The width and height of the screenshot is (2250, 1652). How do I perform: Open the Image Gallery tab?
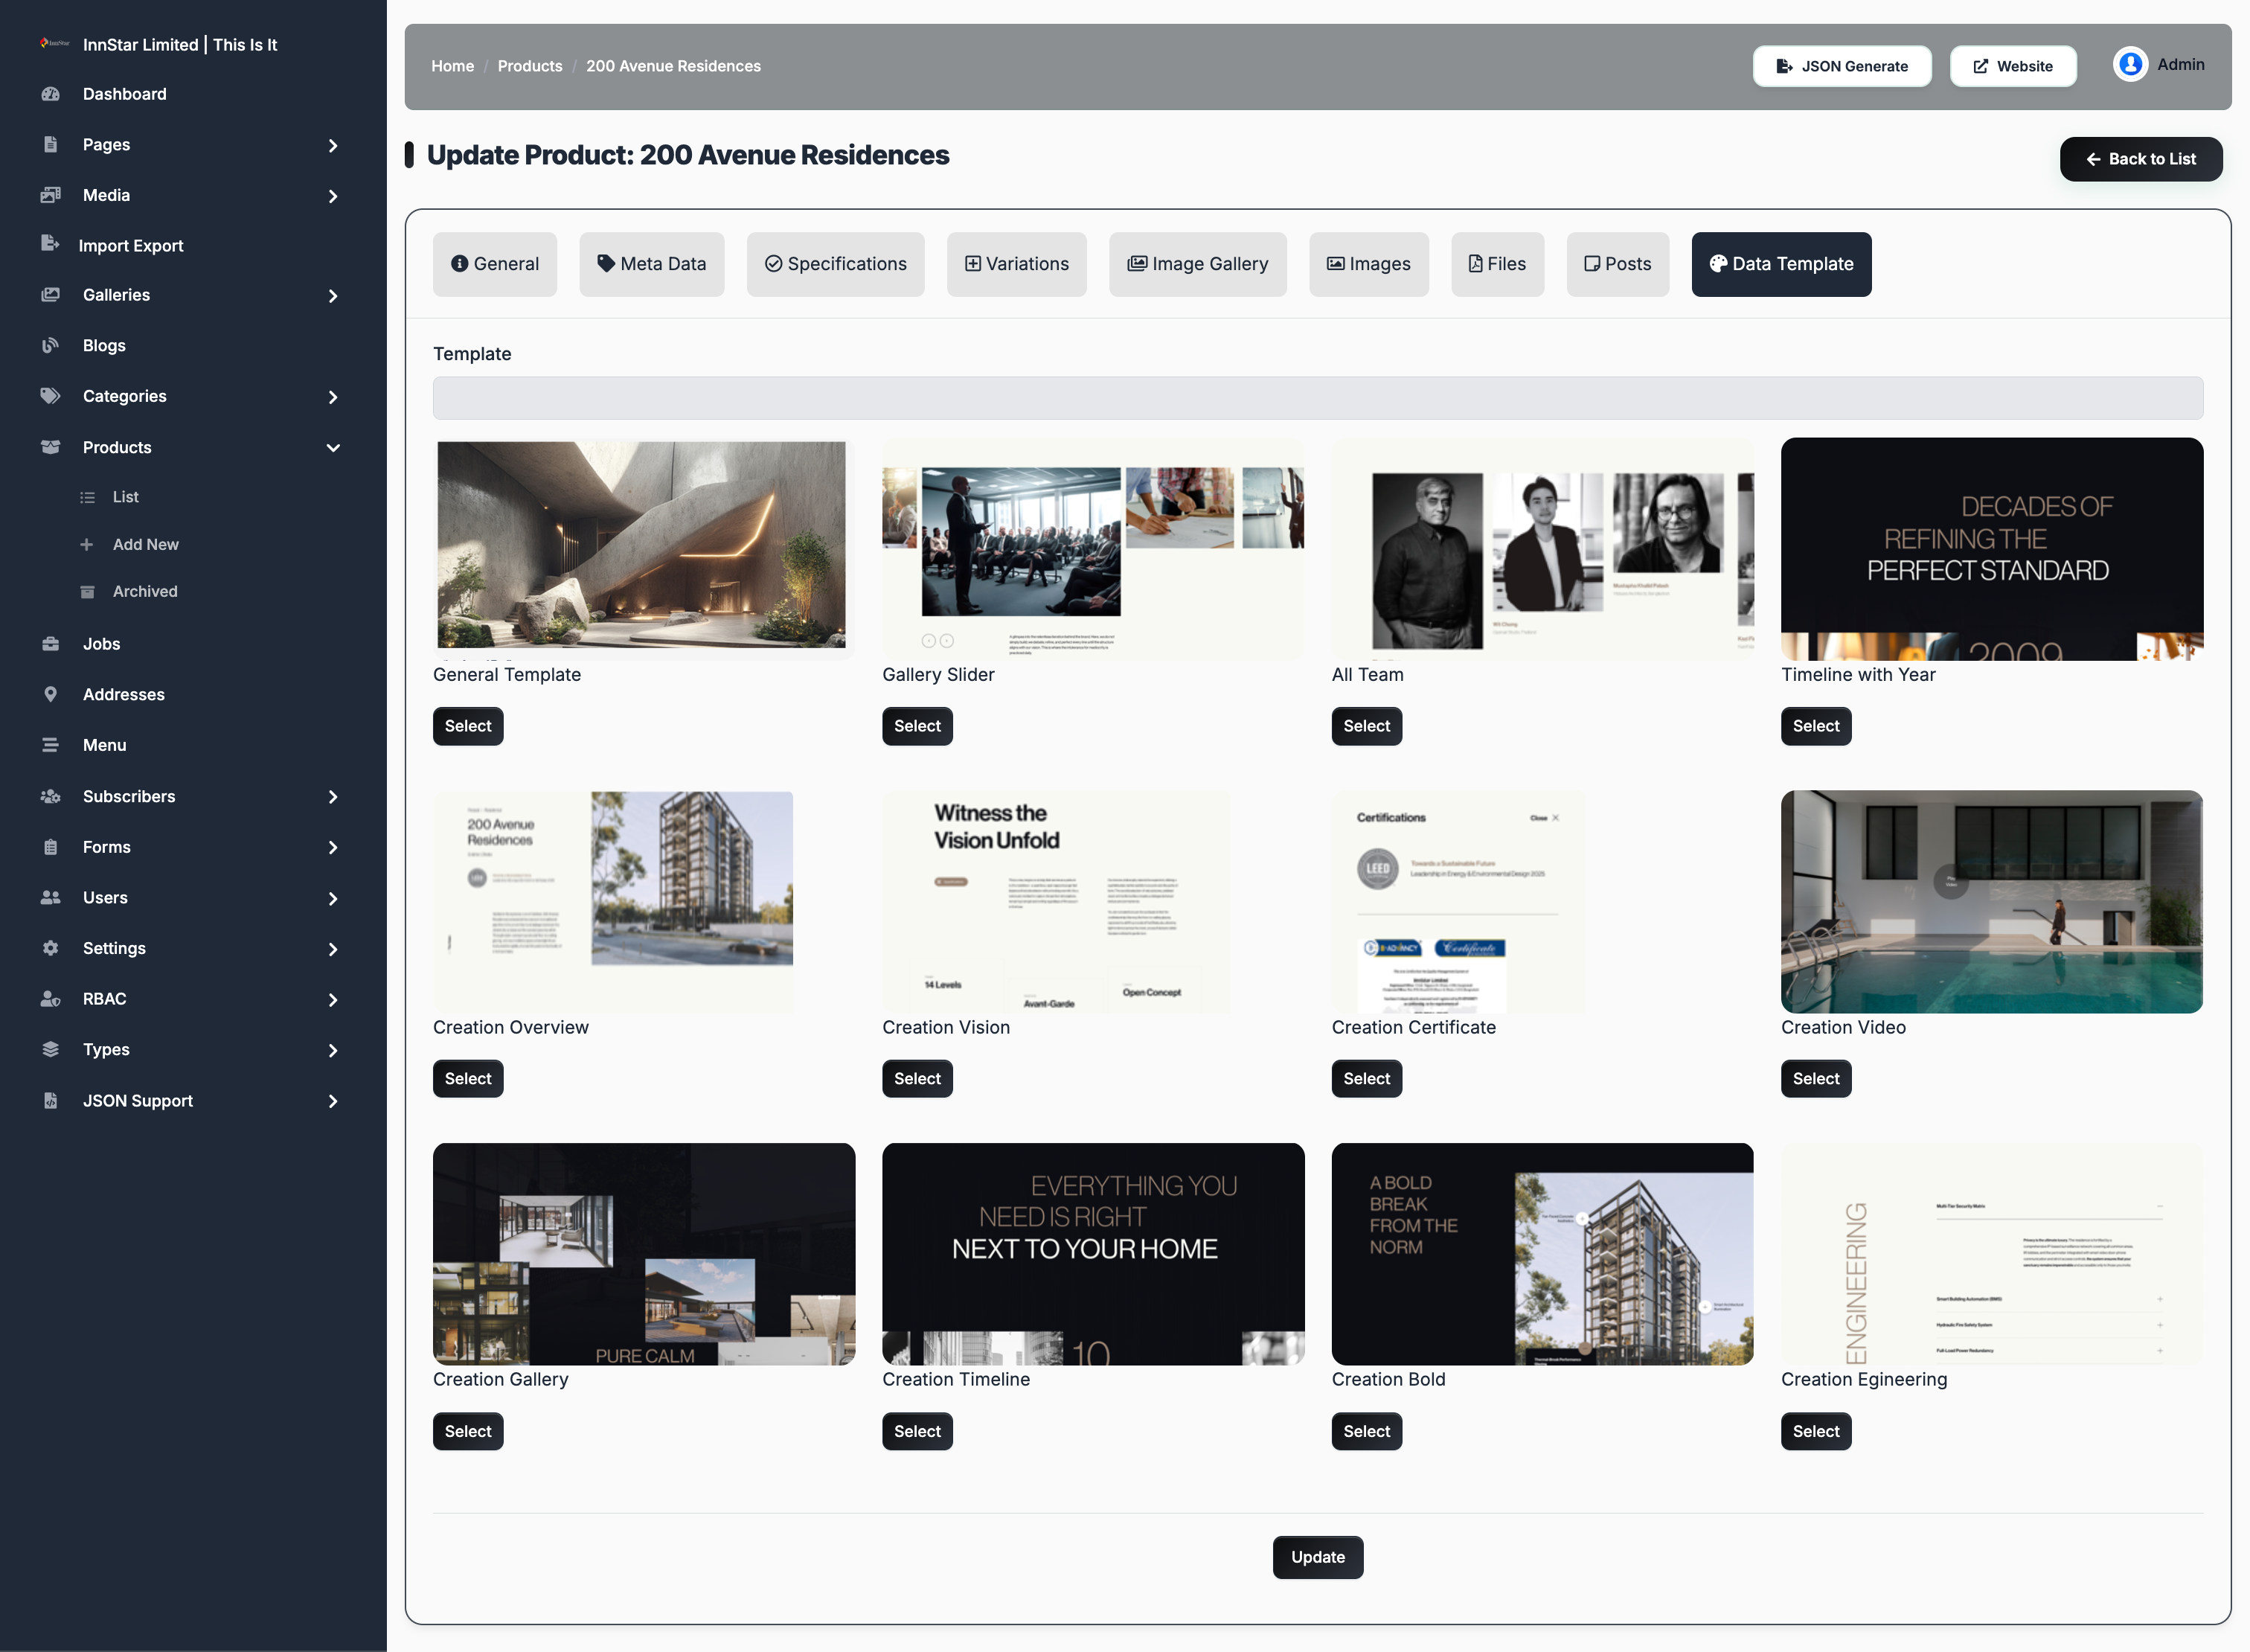point(1198,264)
